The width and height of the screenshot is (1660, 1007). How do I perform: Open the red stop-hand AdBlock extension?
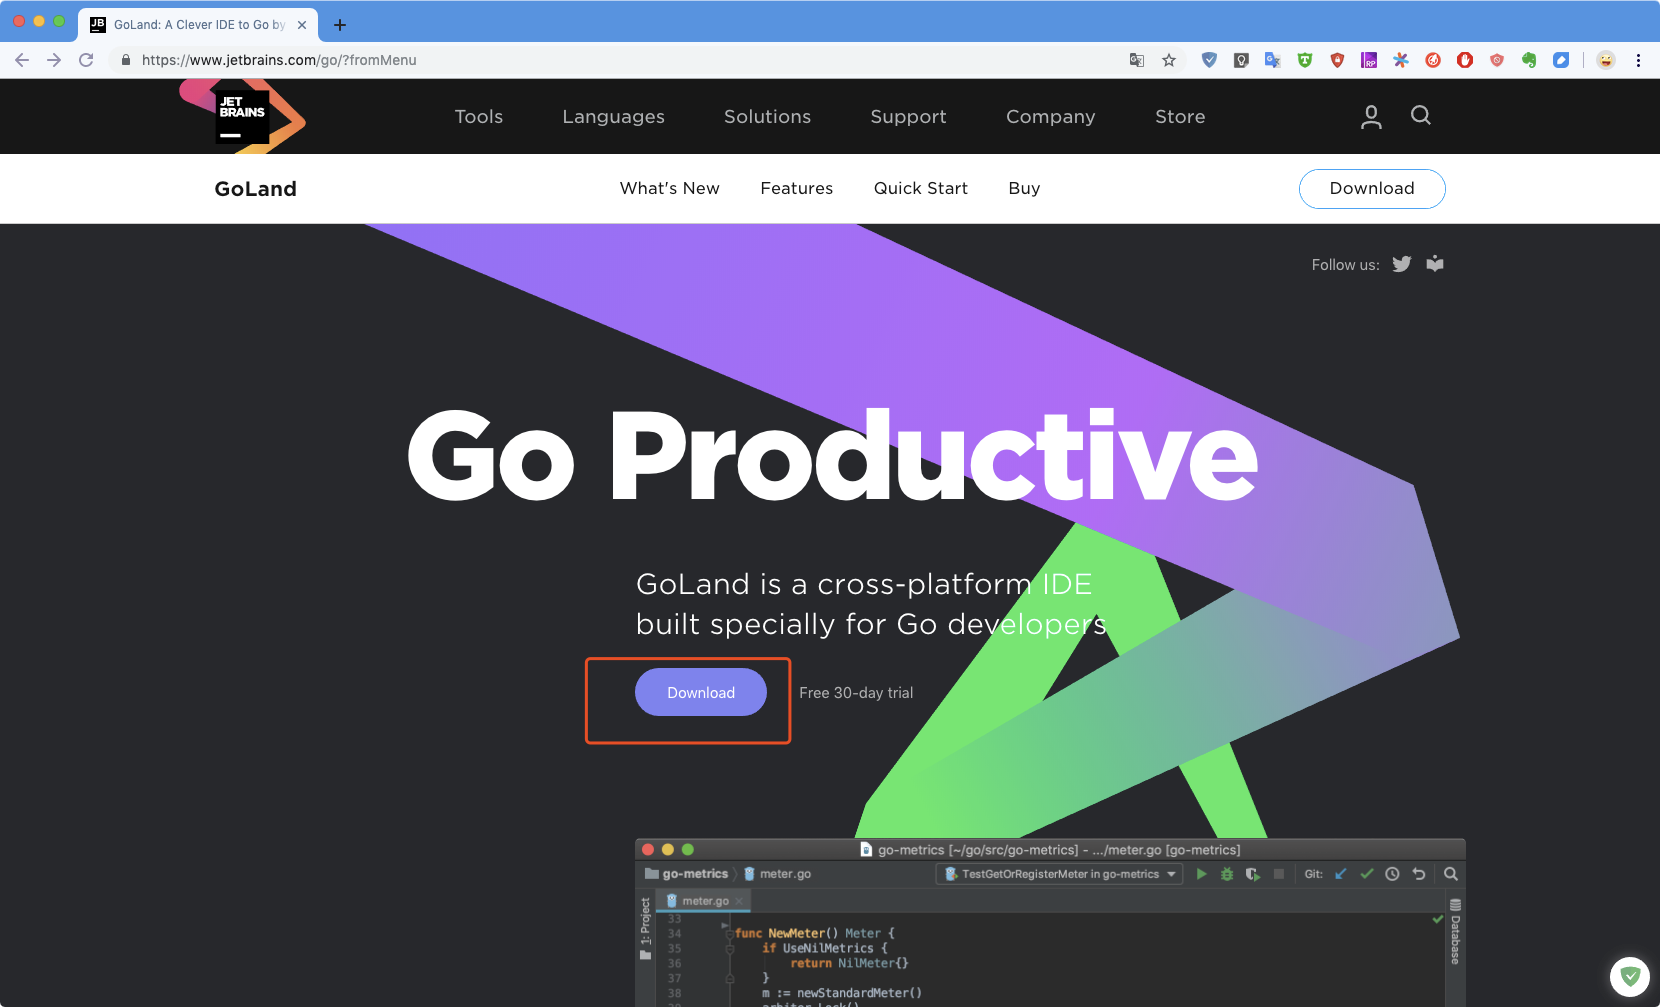[x=1465, y=60]
